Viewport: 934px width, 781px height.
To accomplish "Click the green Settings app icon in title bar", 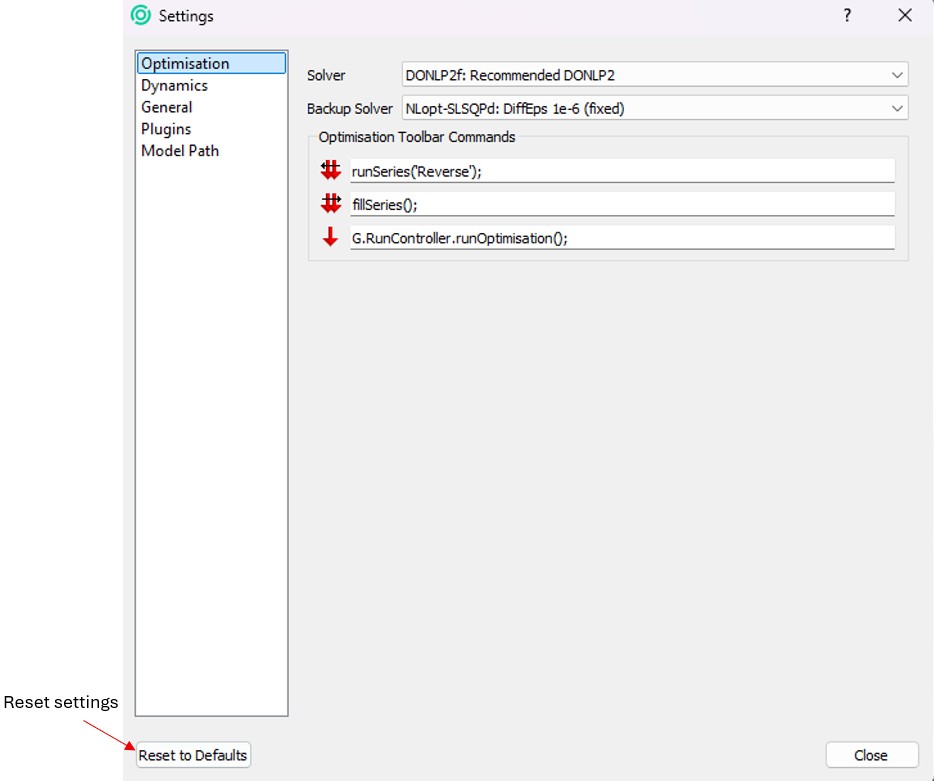I will click(142, 16).
